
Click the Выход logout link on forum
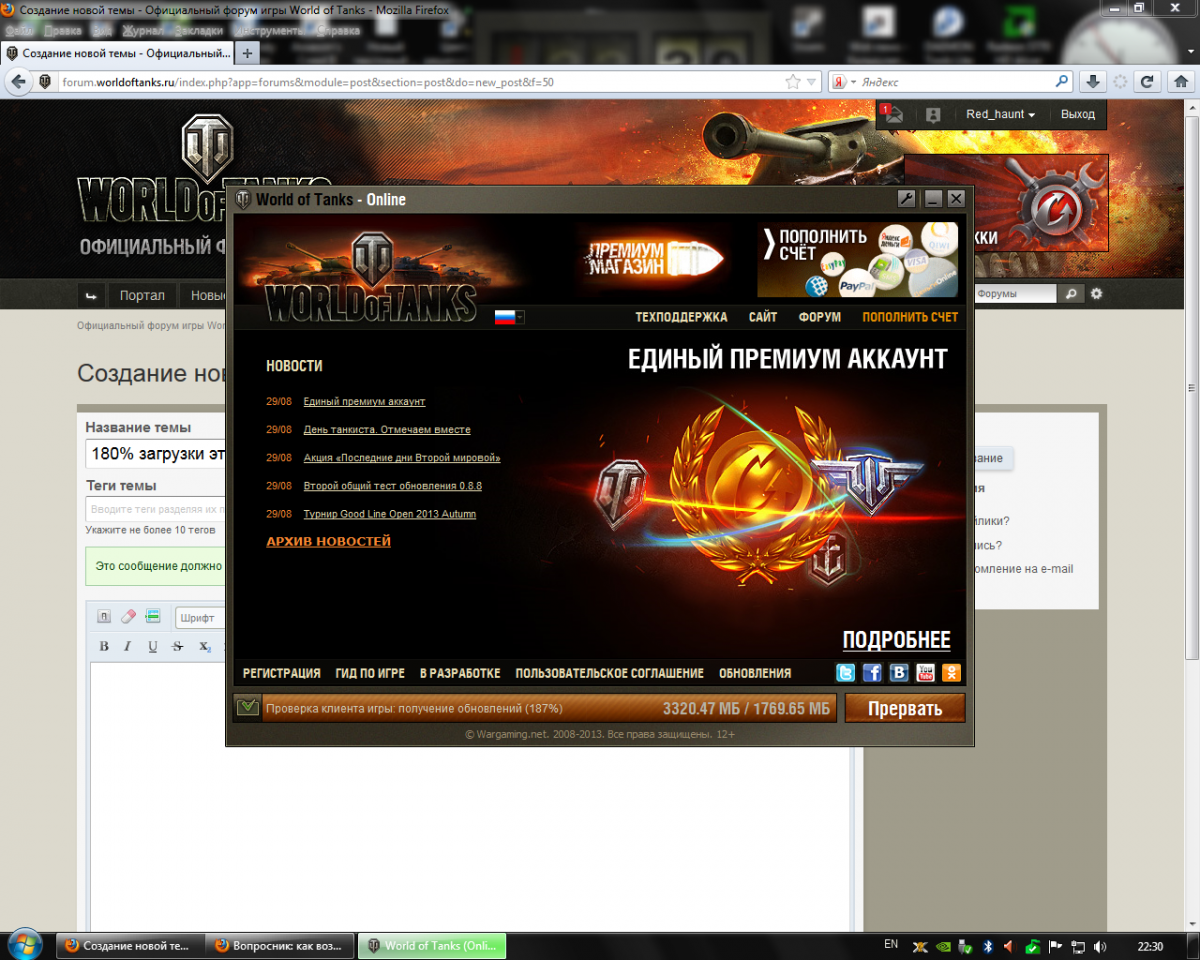tap(1078, 115)
